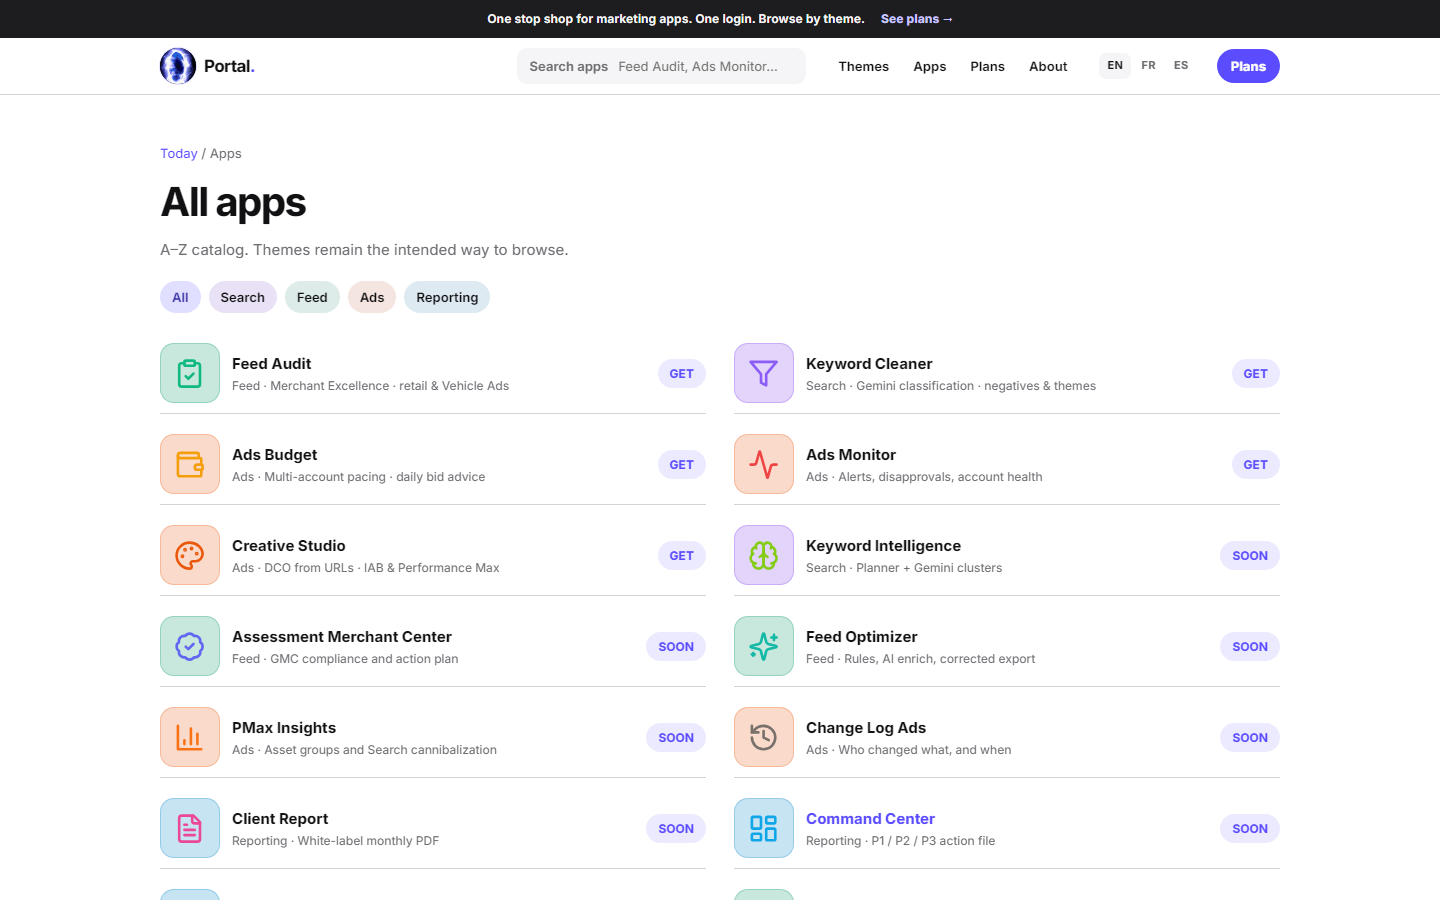1440x900 pixels.
Task: Focus the Search apps input field
Action: point(661,66)
